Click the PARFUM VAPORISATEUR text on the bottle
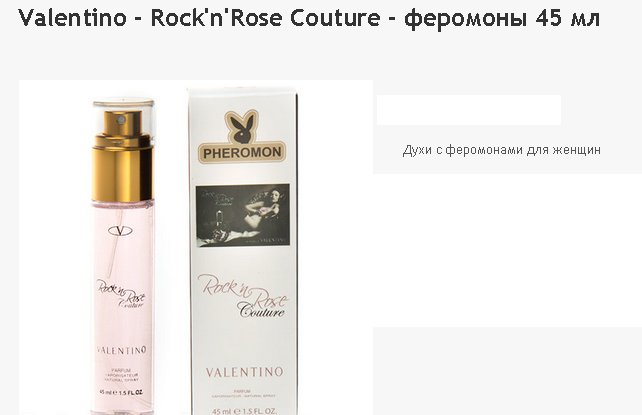This screenshot has width=642, height=415. [121, 375]
